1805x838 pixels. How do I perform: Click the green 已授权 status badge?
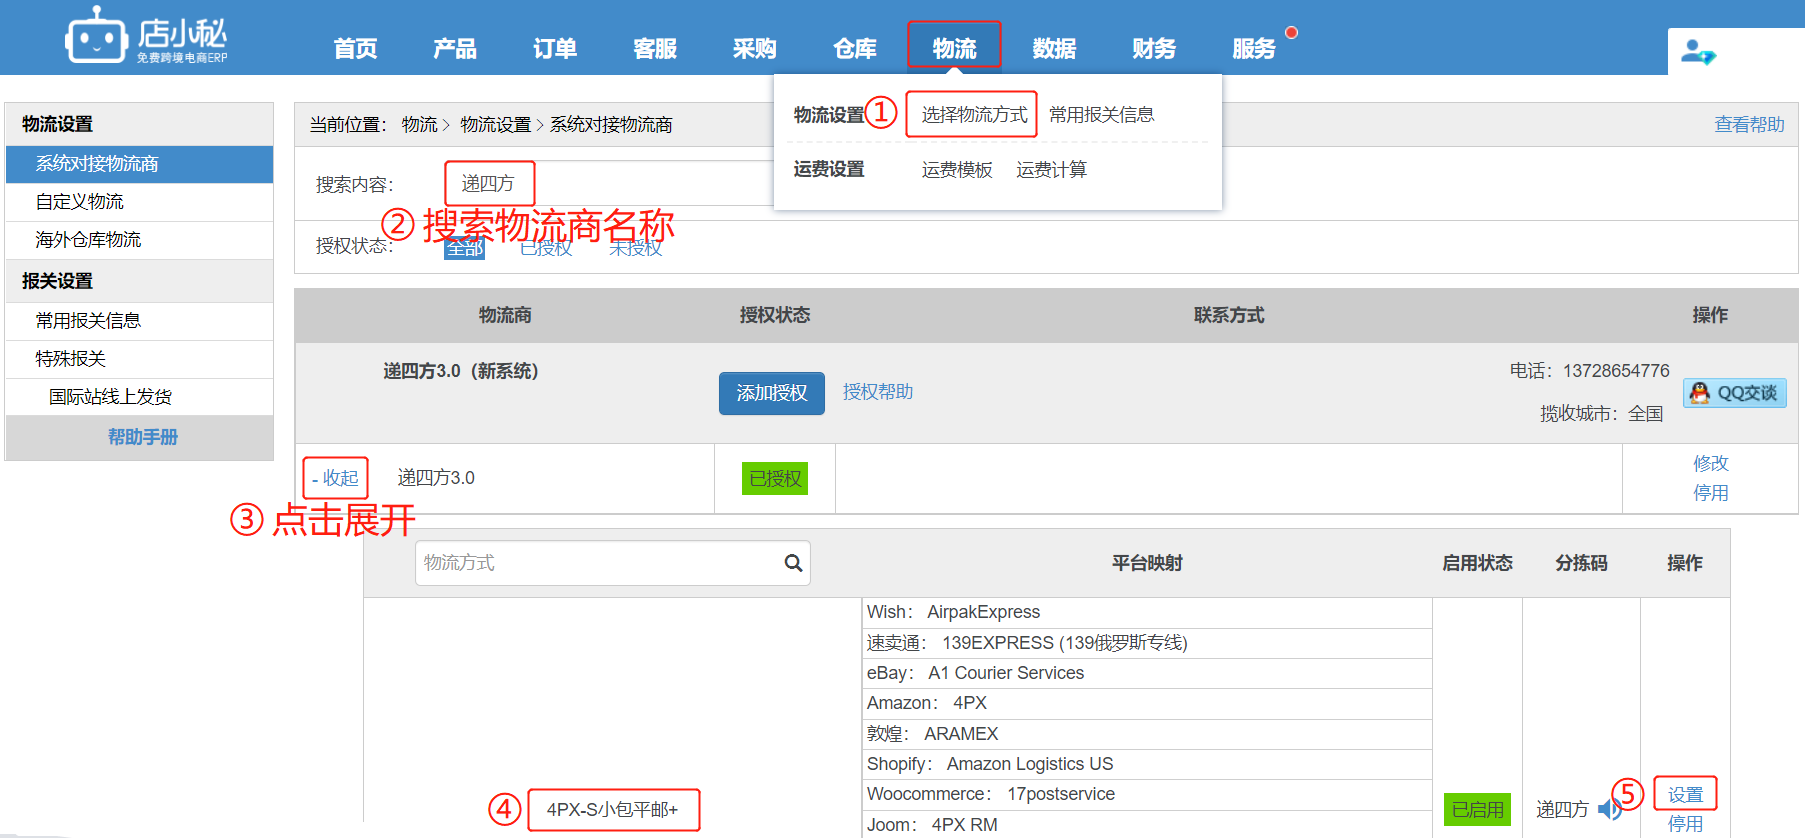pos(775,479)
